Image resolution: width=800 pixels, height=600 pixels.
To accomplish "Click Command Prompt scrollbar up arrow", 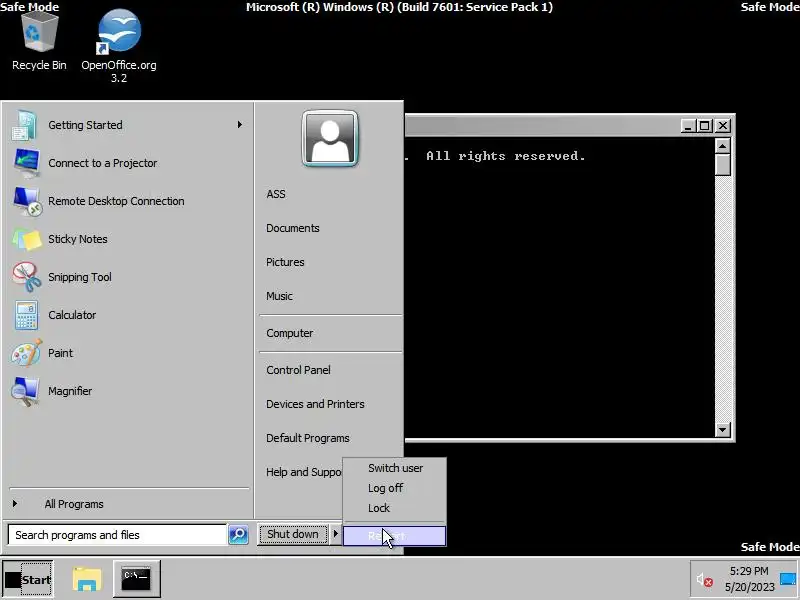I will click(x=722, y=146).
